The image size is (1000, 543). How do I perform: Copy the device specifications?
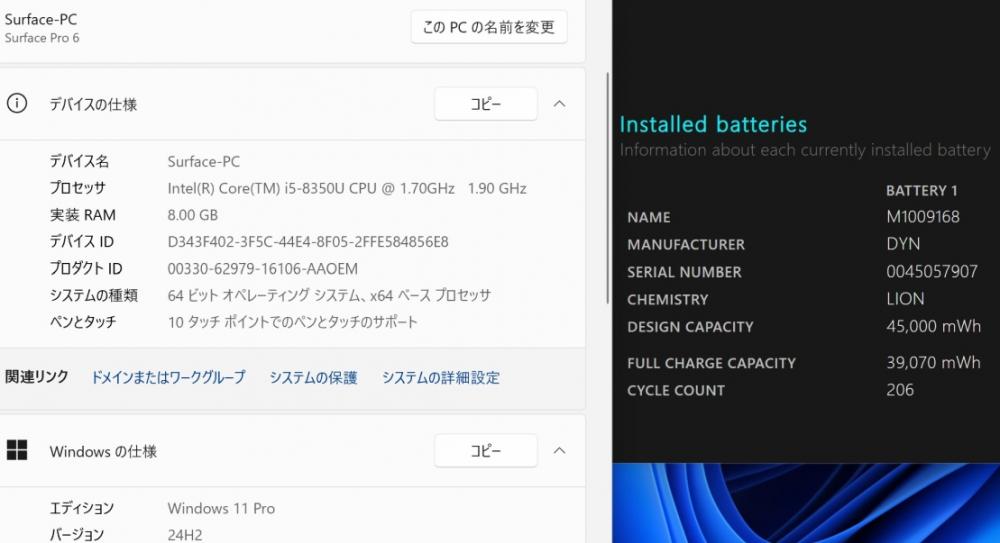pyautogui.click(x=485, y=104)
